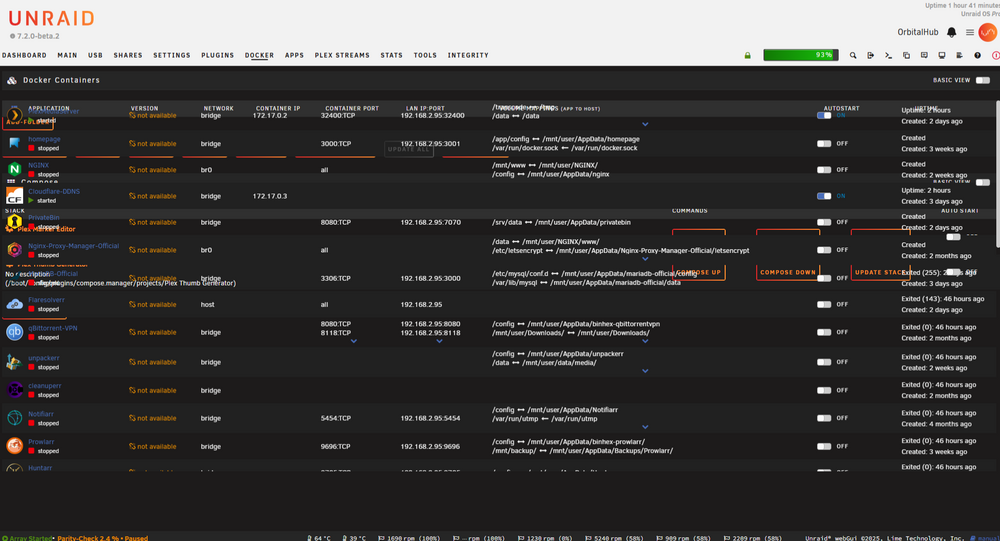Click the Compose Down button
This screenshot has width=1000, height=541.
[x=788, y=272]
